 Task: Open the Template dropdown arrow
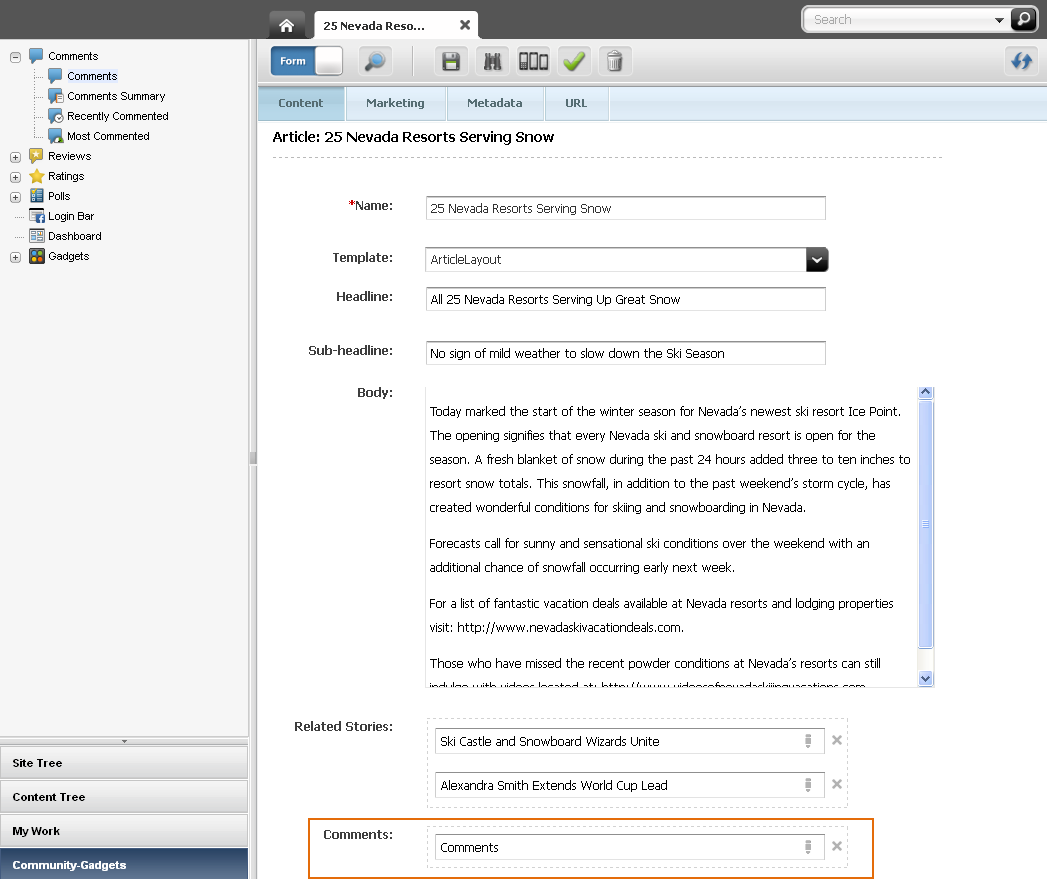coord(817,260)
